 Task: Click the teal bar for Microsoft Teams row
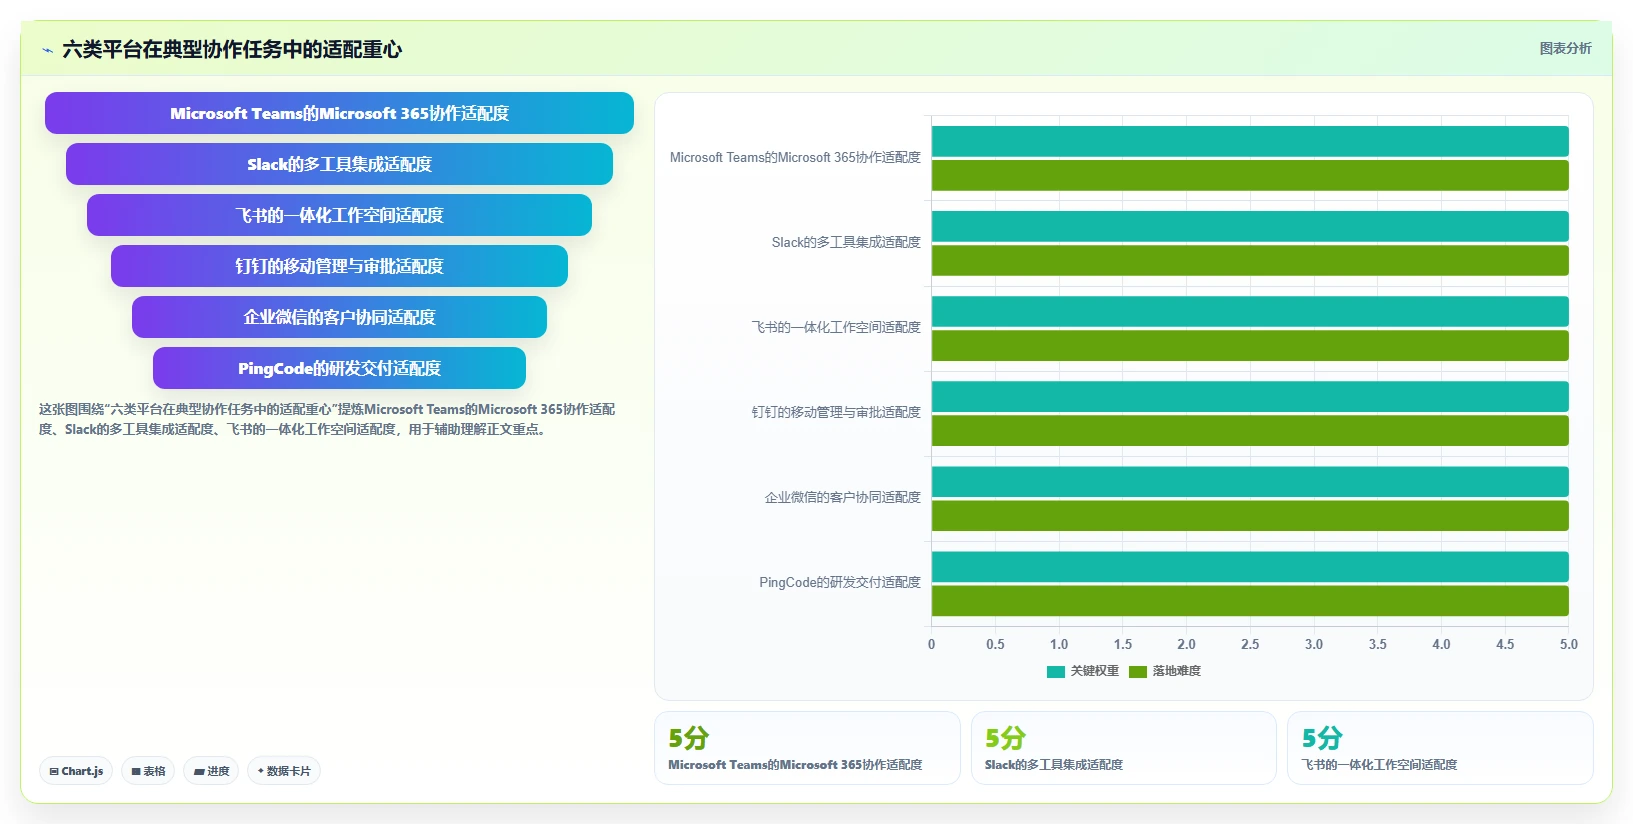(1250, 141)
